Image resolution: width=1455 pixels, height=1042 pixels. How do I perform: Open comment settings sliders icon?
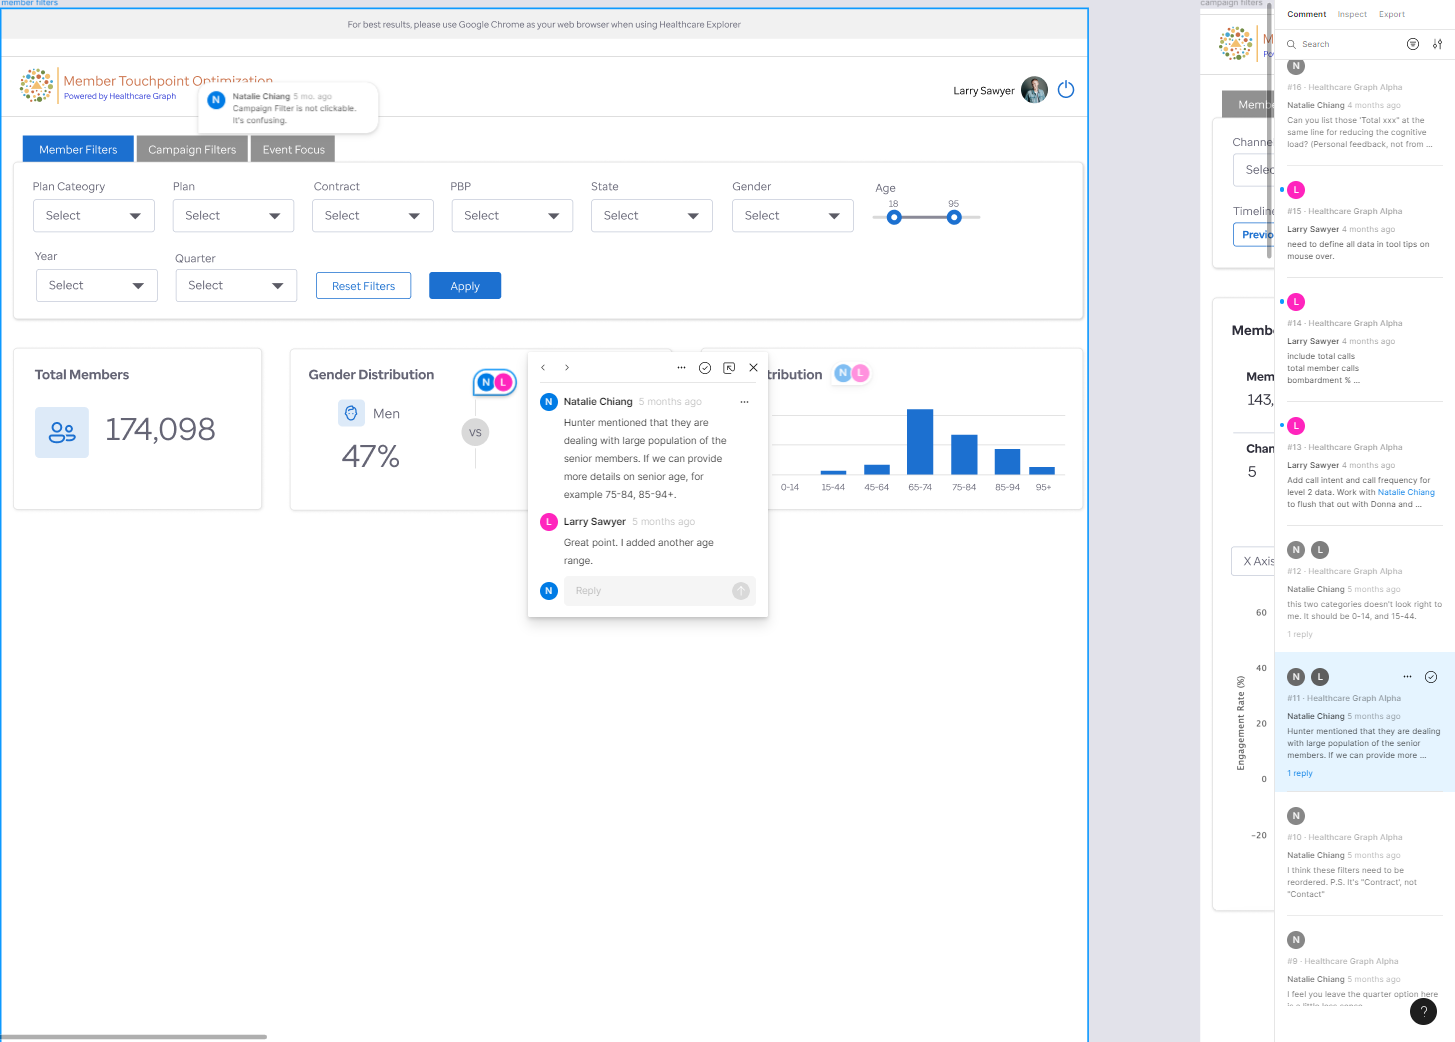pos(1437,44)
